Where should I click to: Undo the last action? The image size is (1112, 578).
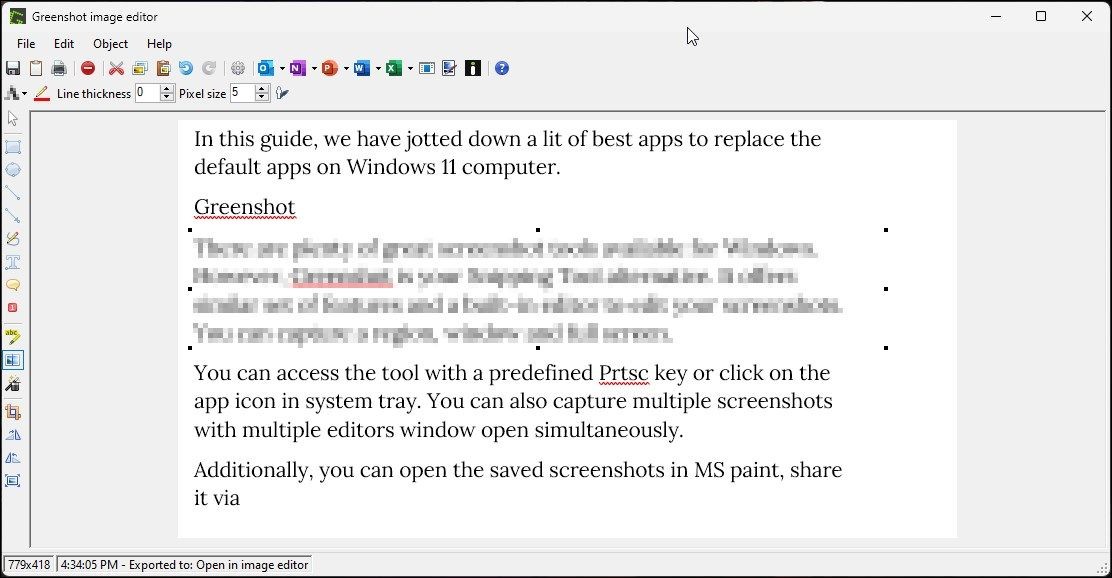point(186,68)
